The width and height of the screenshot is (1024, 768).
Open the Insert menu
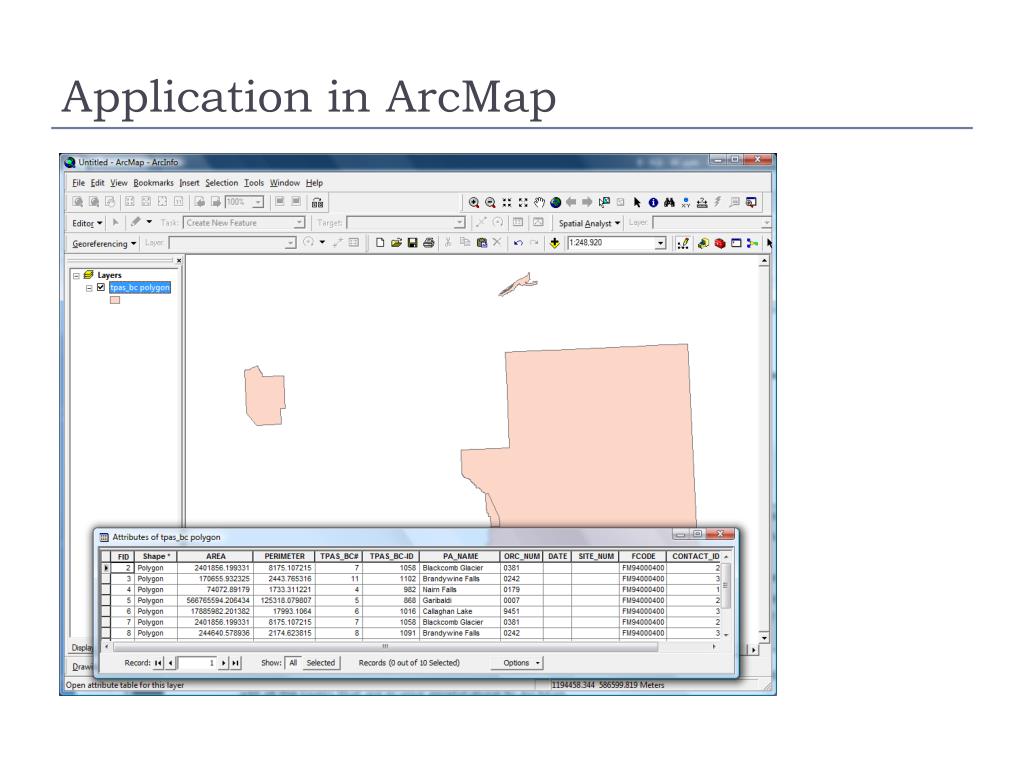[189, 183]
